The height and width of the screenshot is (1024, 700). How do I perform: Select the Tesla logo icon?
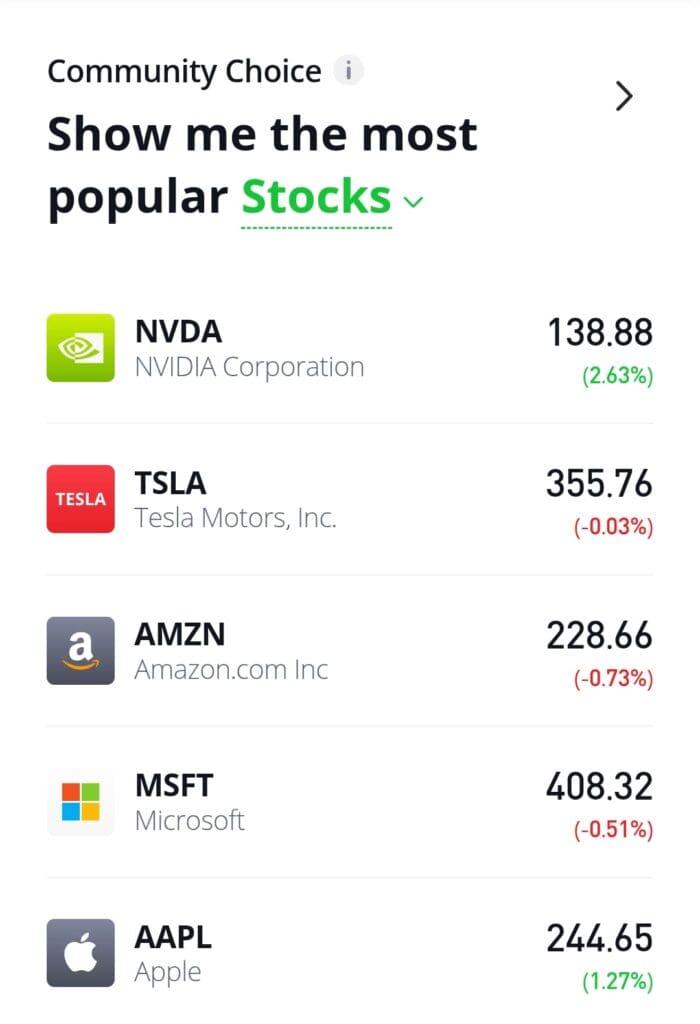[x=79, y=499]
